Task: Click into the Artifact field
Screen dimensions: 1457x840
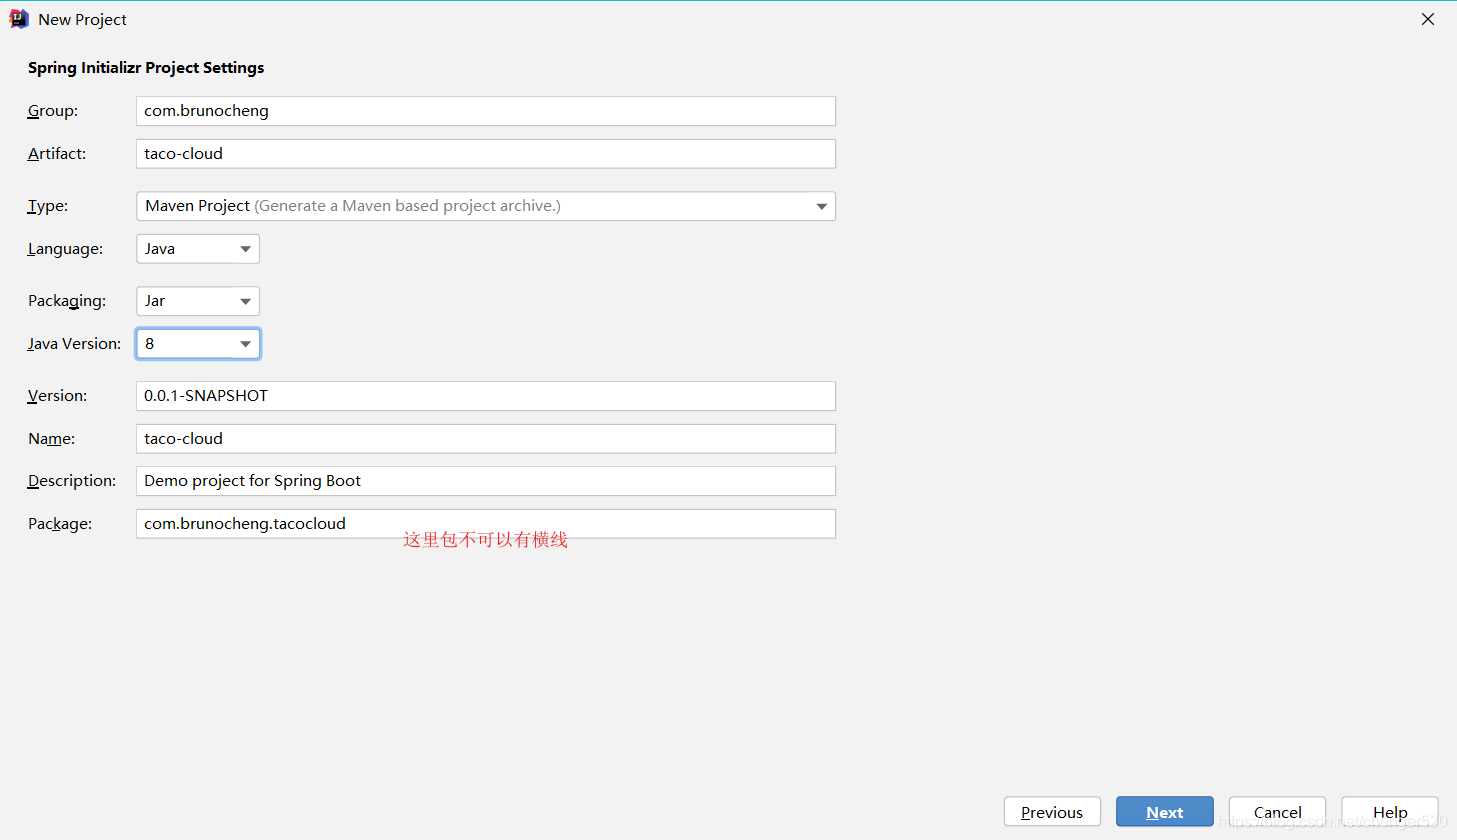Action: [x=486, y=154]
